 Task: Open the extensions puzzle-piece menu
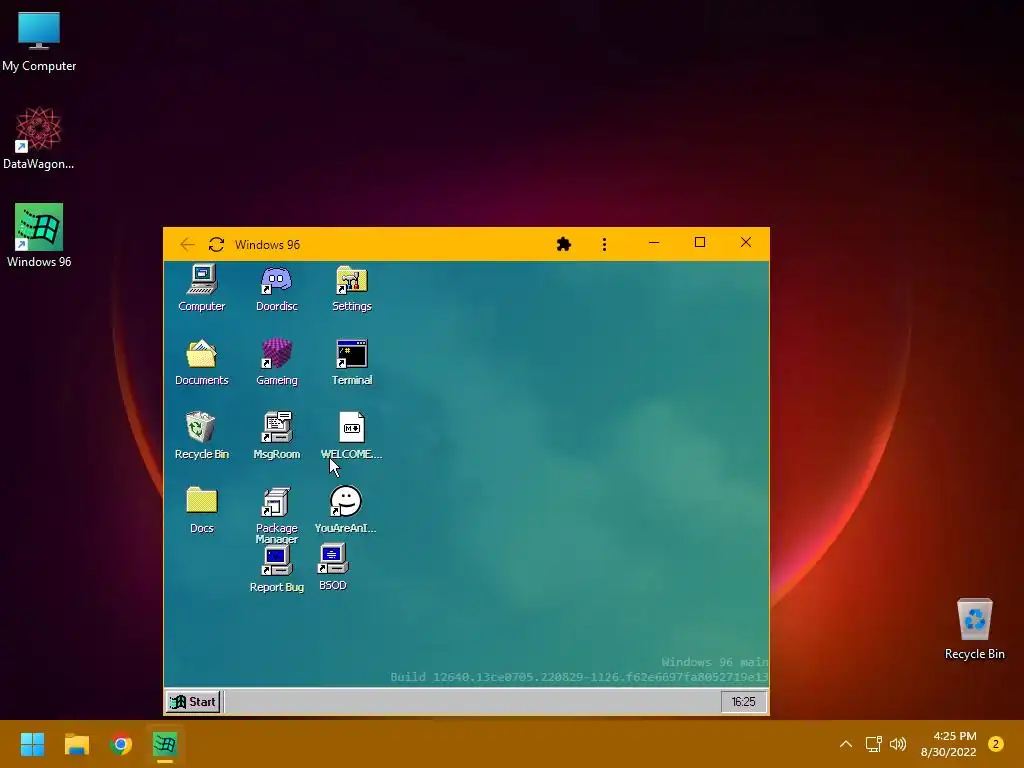tap(564, 244)
